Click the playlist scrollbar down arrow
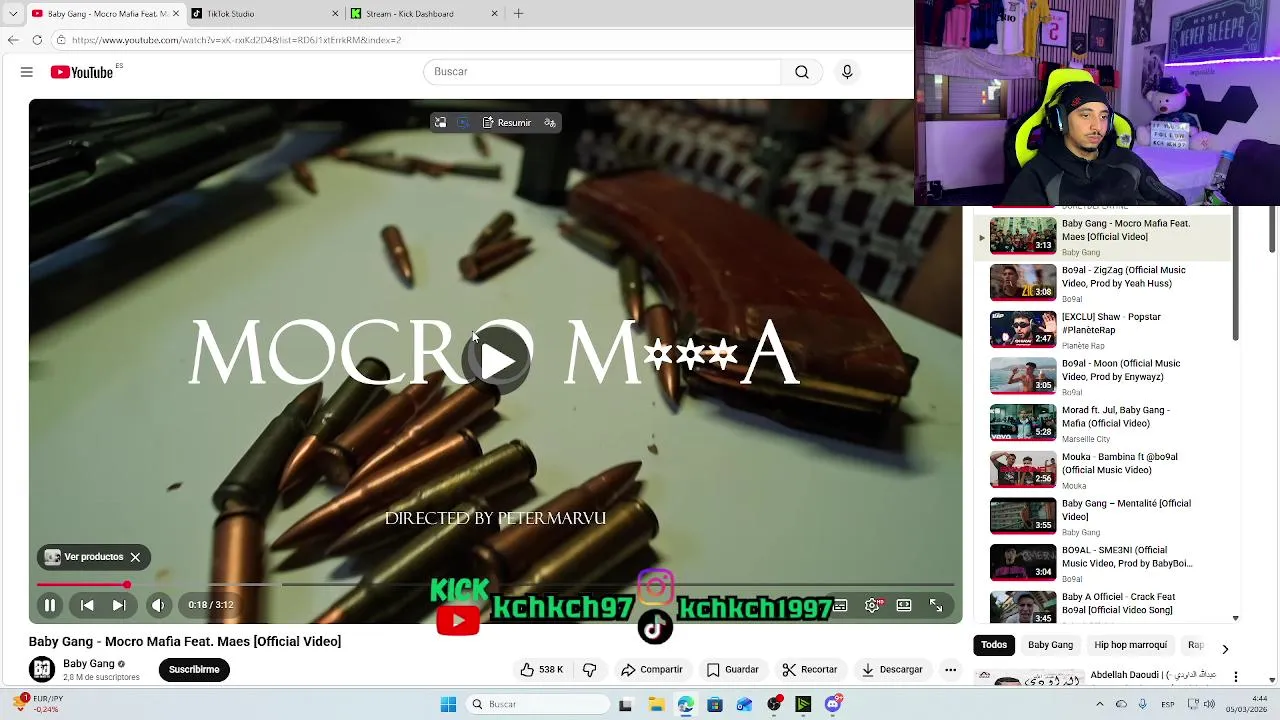The height and width of the screenshot is (720, 1280). pyautogui.click(x=1236, y=618)
